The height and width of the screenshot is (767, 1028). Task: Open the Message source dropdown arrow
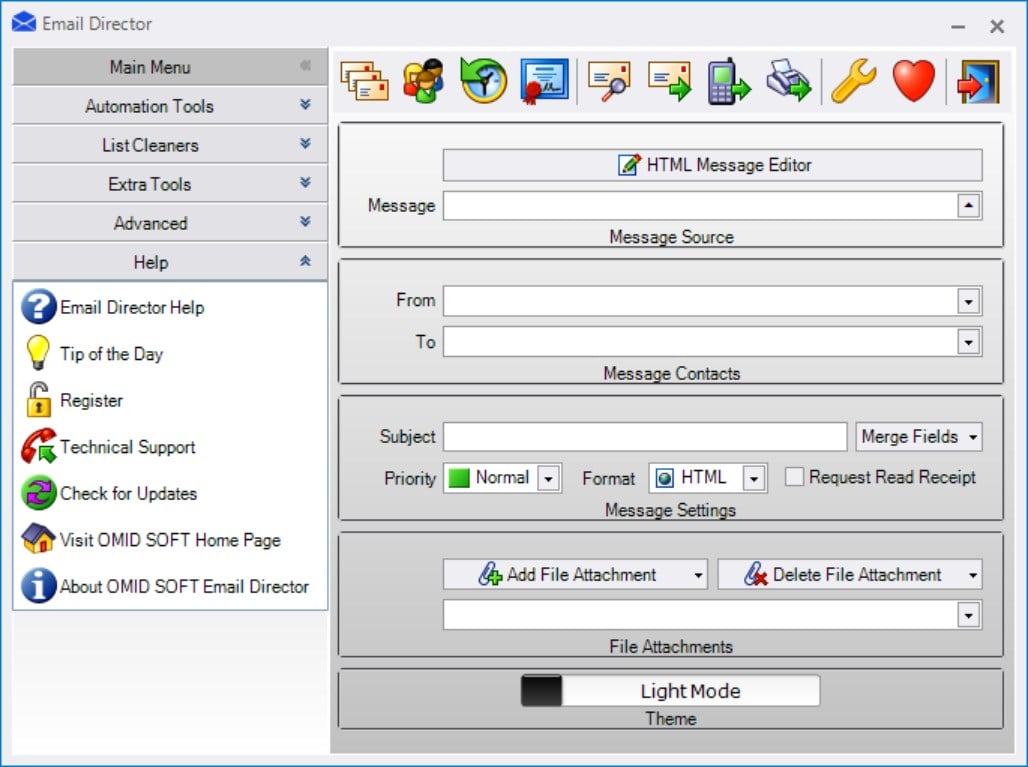[968, 205]
